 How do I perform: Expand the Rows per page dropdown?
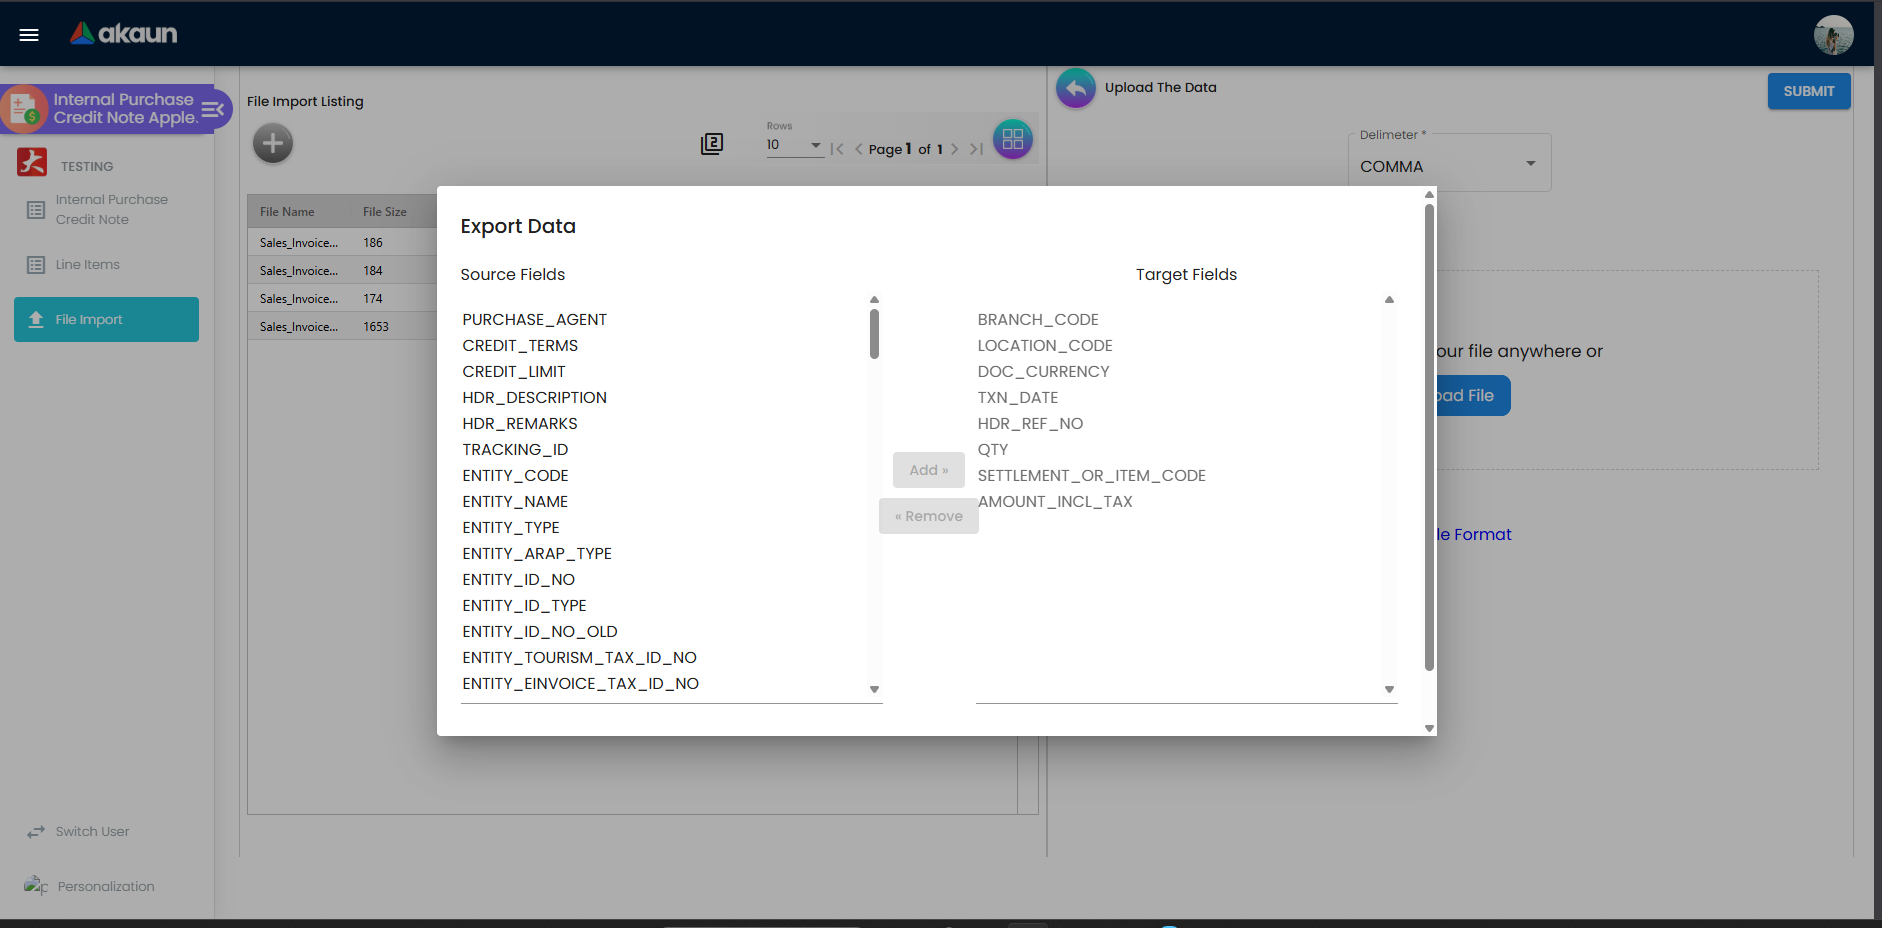(794, 145)
